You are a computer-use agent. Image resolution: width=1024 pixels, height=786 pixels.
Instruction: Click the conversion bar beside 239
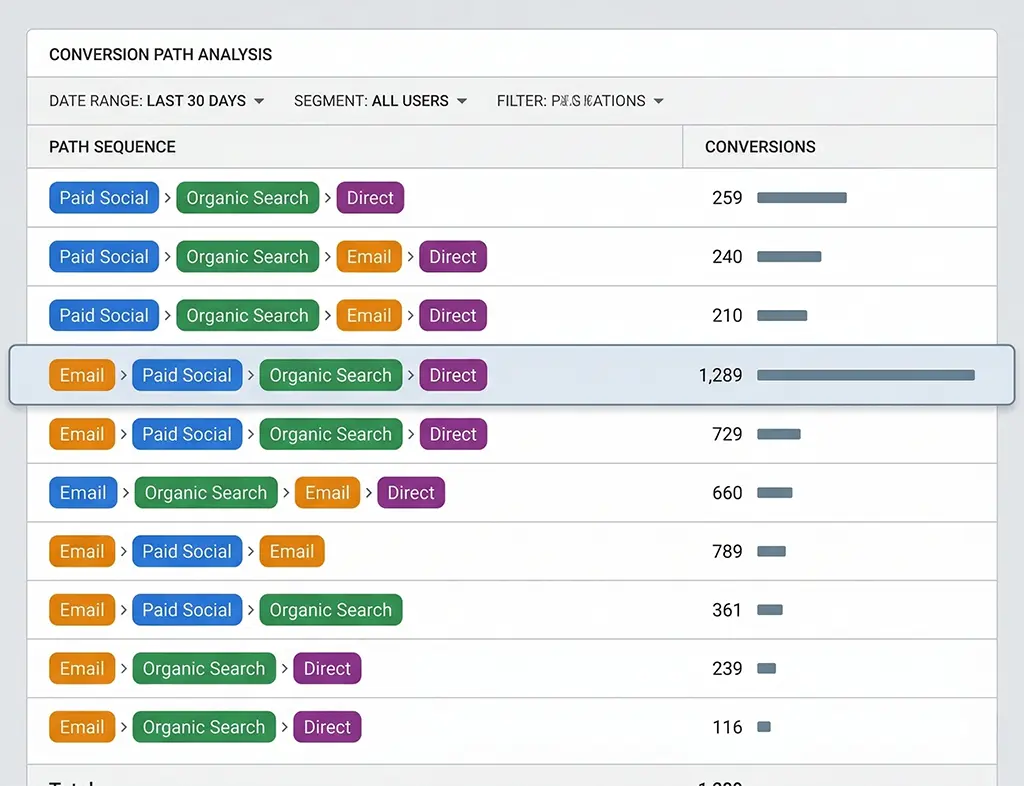coord(767,668)
